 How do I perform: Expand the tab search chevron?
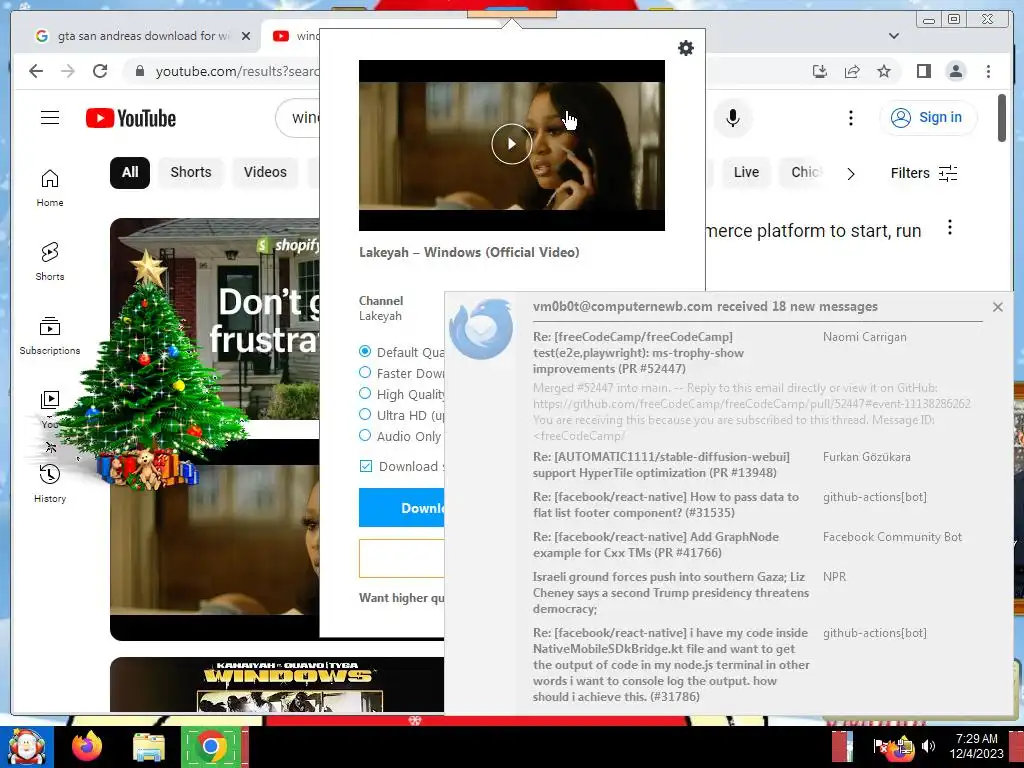[894, 36]
